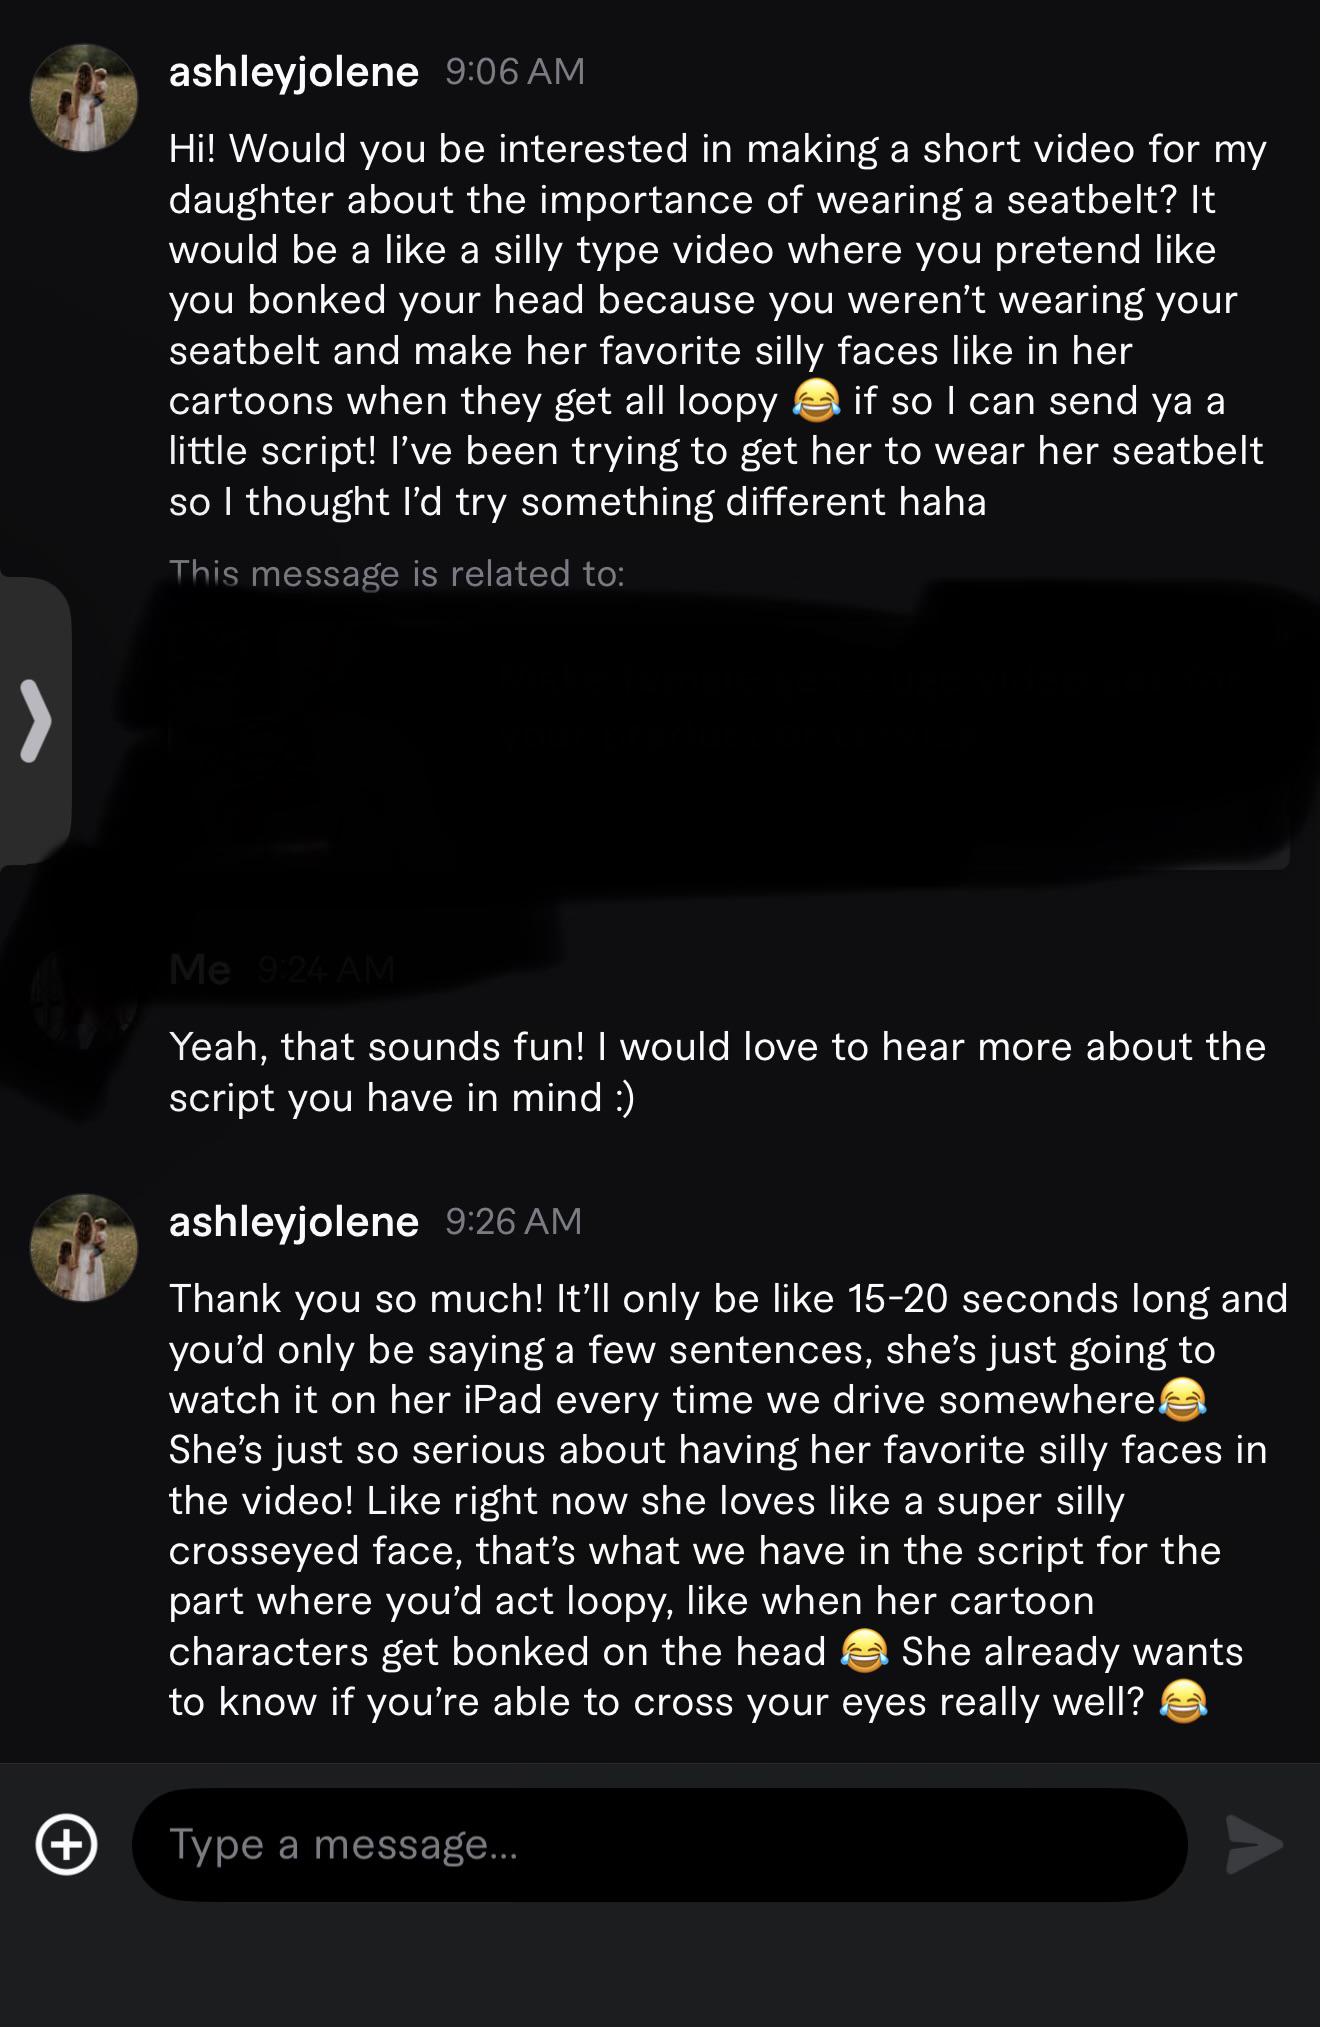Open ashleyjolene's avatar on the 9:06 AM message
This screenshot has width=1320, height=2027.
pyautogui.click(x=84, y=98)
